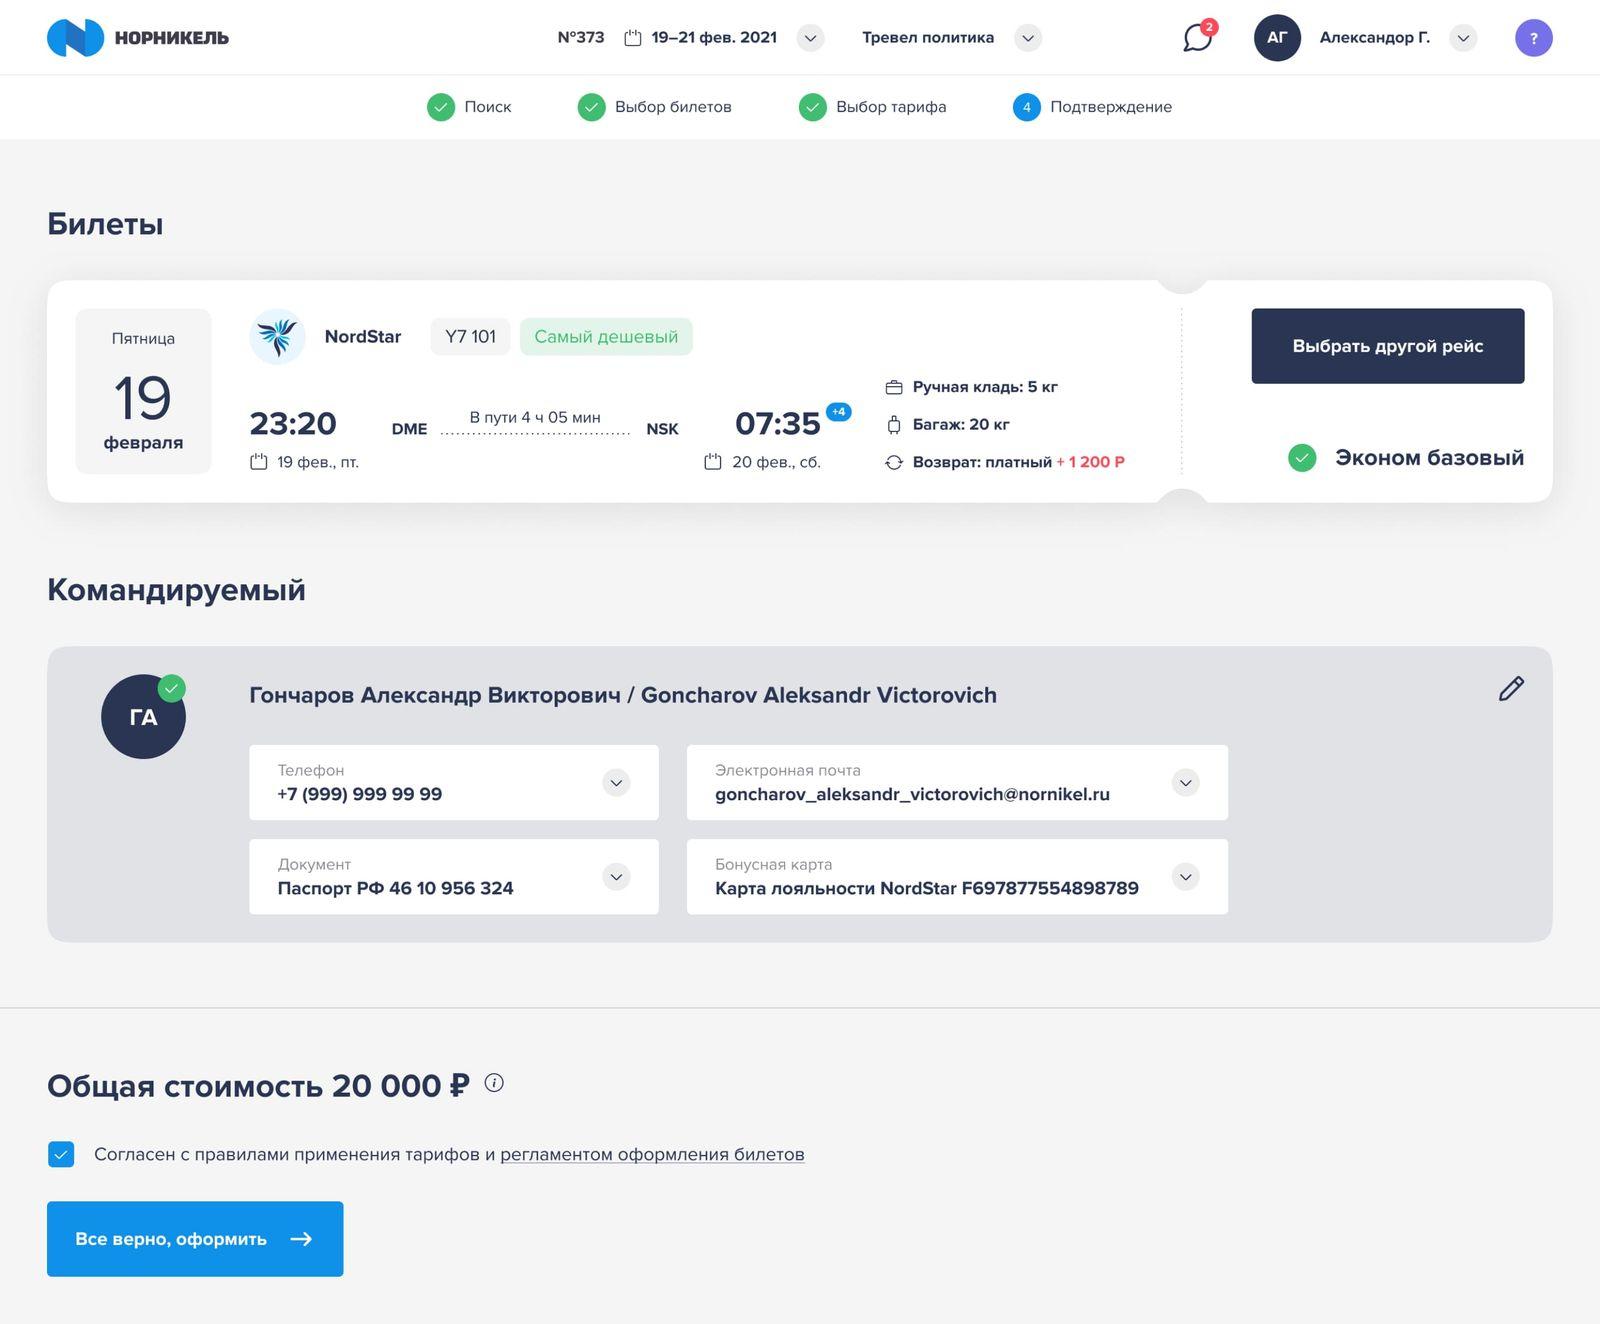Open the регламентом оформления билетов link

(652, 1154)
